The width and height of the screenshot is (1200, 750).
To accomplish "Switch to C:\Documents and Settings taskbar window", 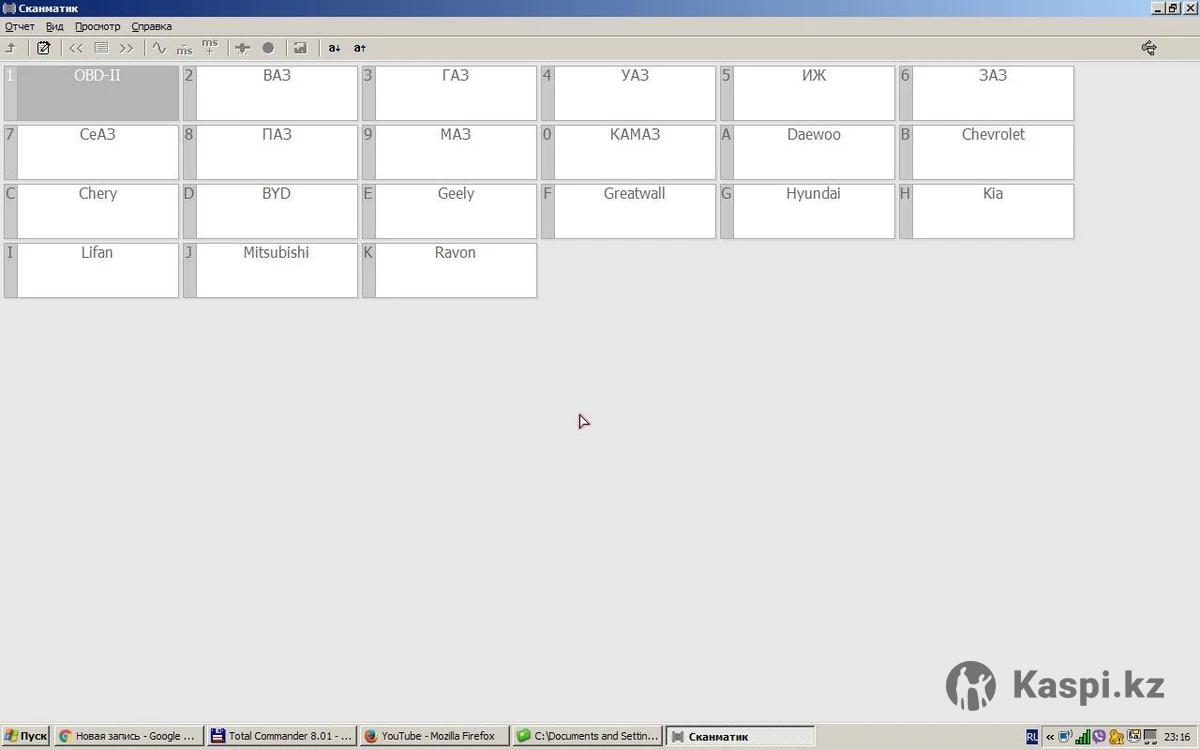I will 587,736.
